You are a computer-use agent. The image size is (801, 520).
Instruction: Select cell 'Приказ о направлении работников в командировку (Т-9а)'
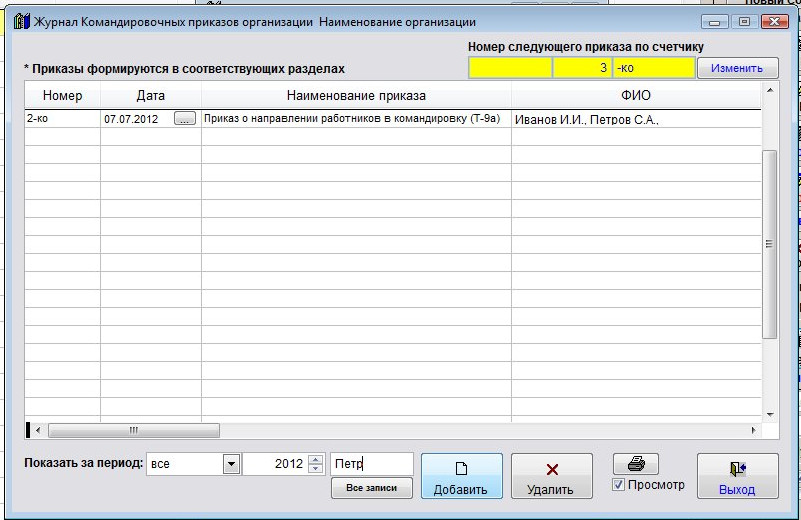click(356, 119)
